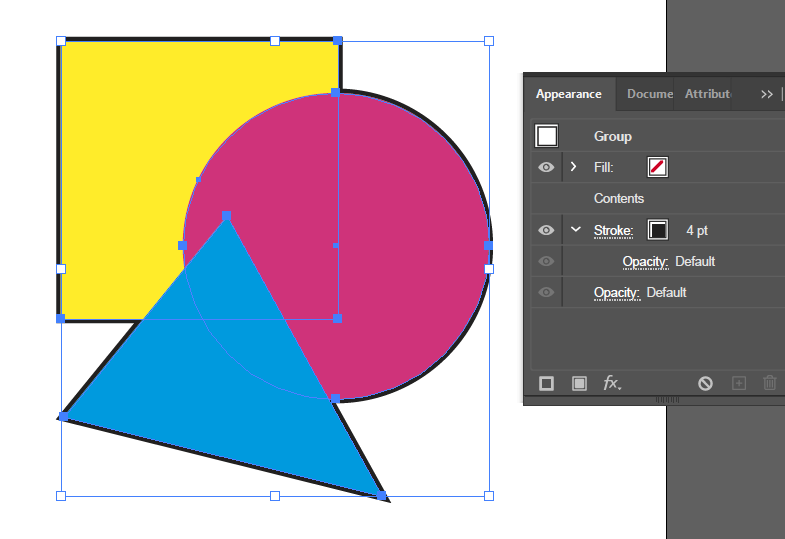Click the Group thumbnail in Appearance panel
This screenshot has width=785, height=539.
[546, 136]
